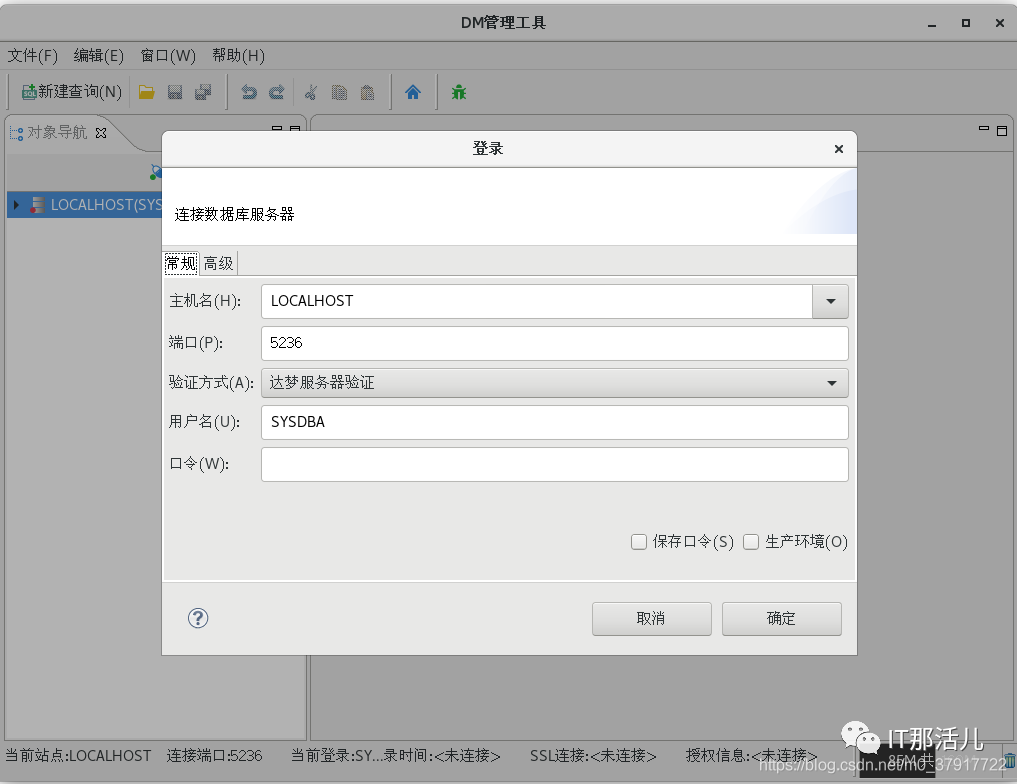
Task: Click the password (口令) input field
Action: click(555, 464)
